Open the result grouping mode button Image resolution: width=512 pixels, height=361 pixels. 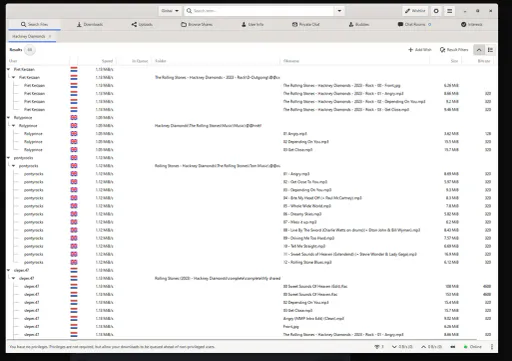490,50
